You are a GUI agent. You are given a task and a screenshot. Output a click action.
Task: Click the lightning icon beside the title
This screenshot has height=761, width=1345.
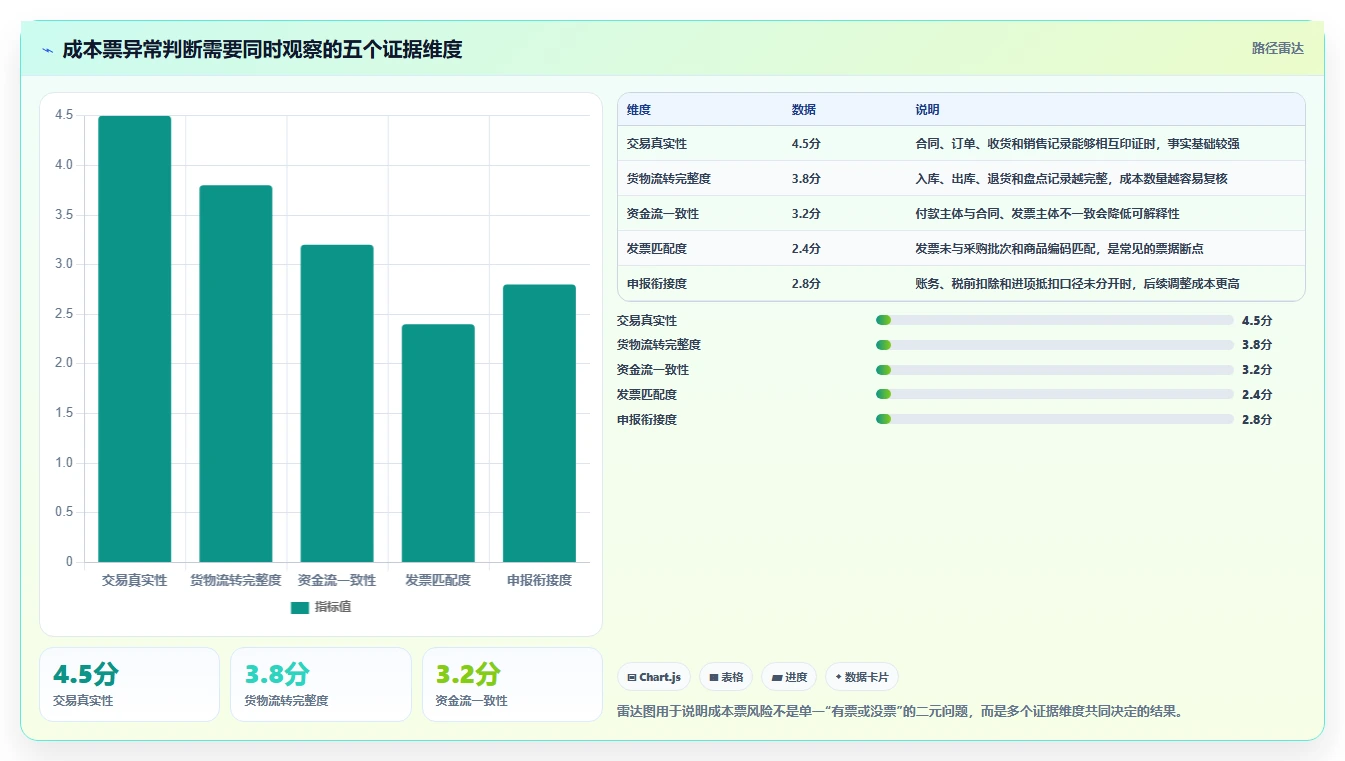pyautogui.click(x=47, y=50)
